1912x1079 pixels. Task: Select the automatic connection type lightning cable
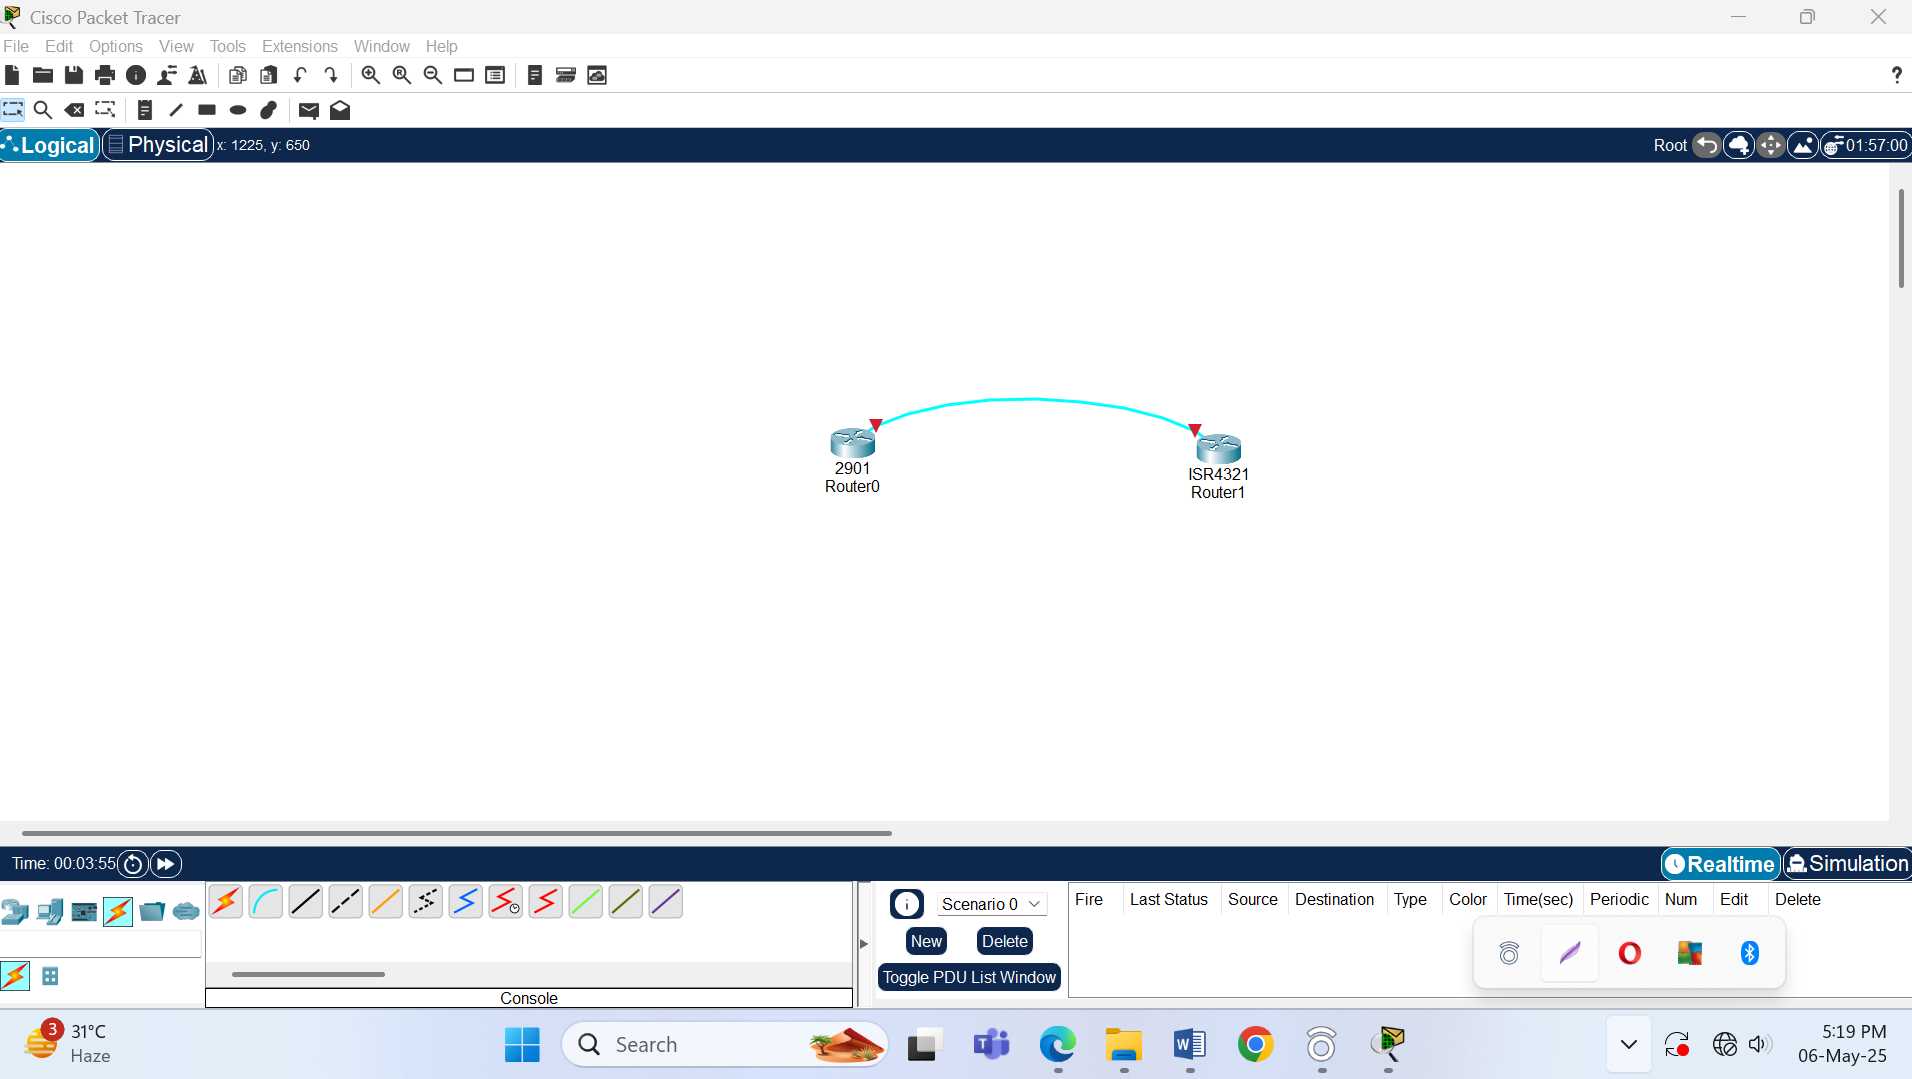pyautogui.click(x=226, y=902)
